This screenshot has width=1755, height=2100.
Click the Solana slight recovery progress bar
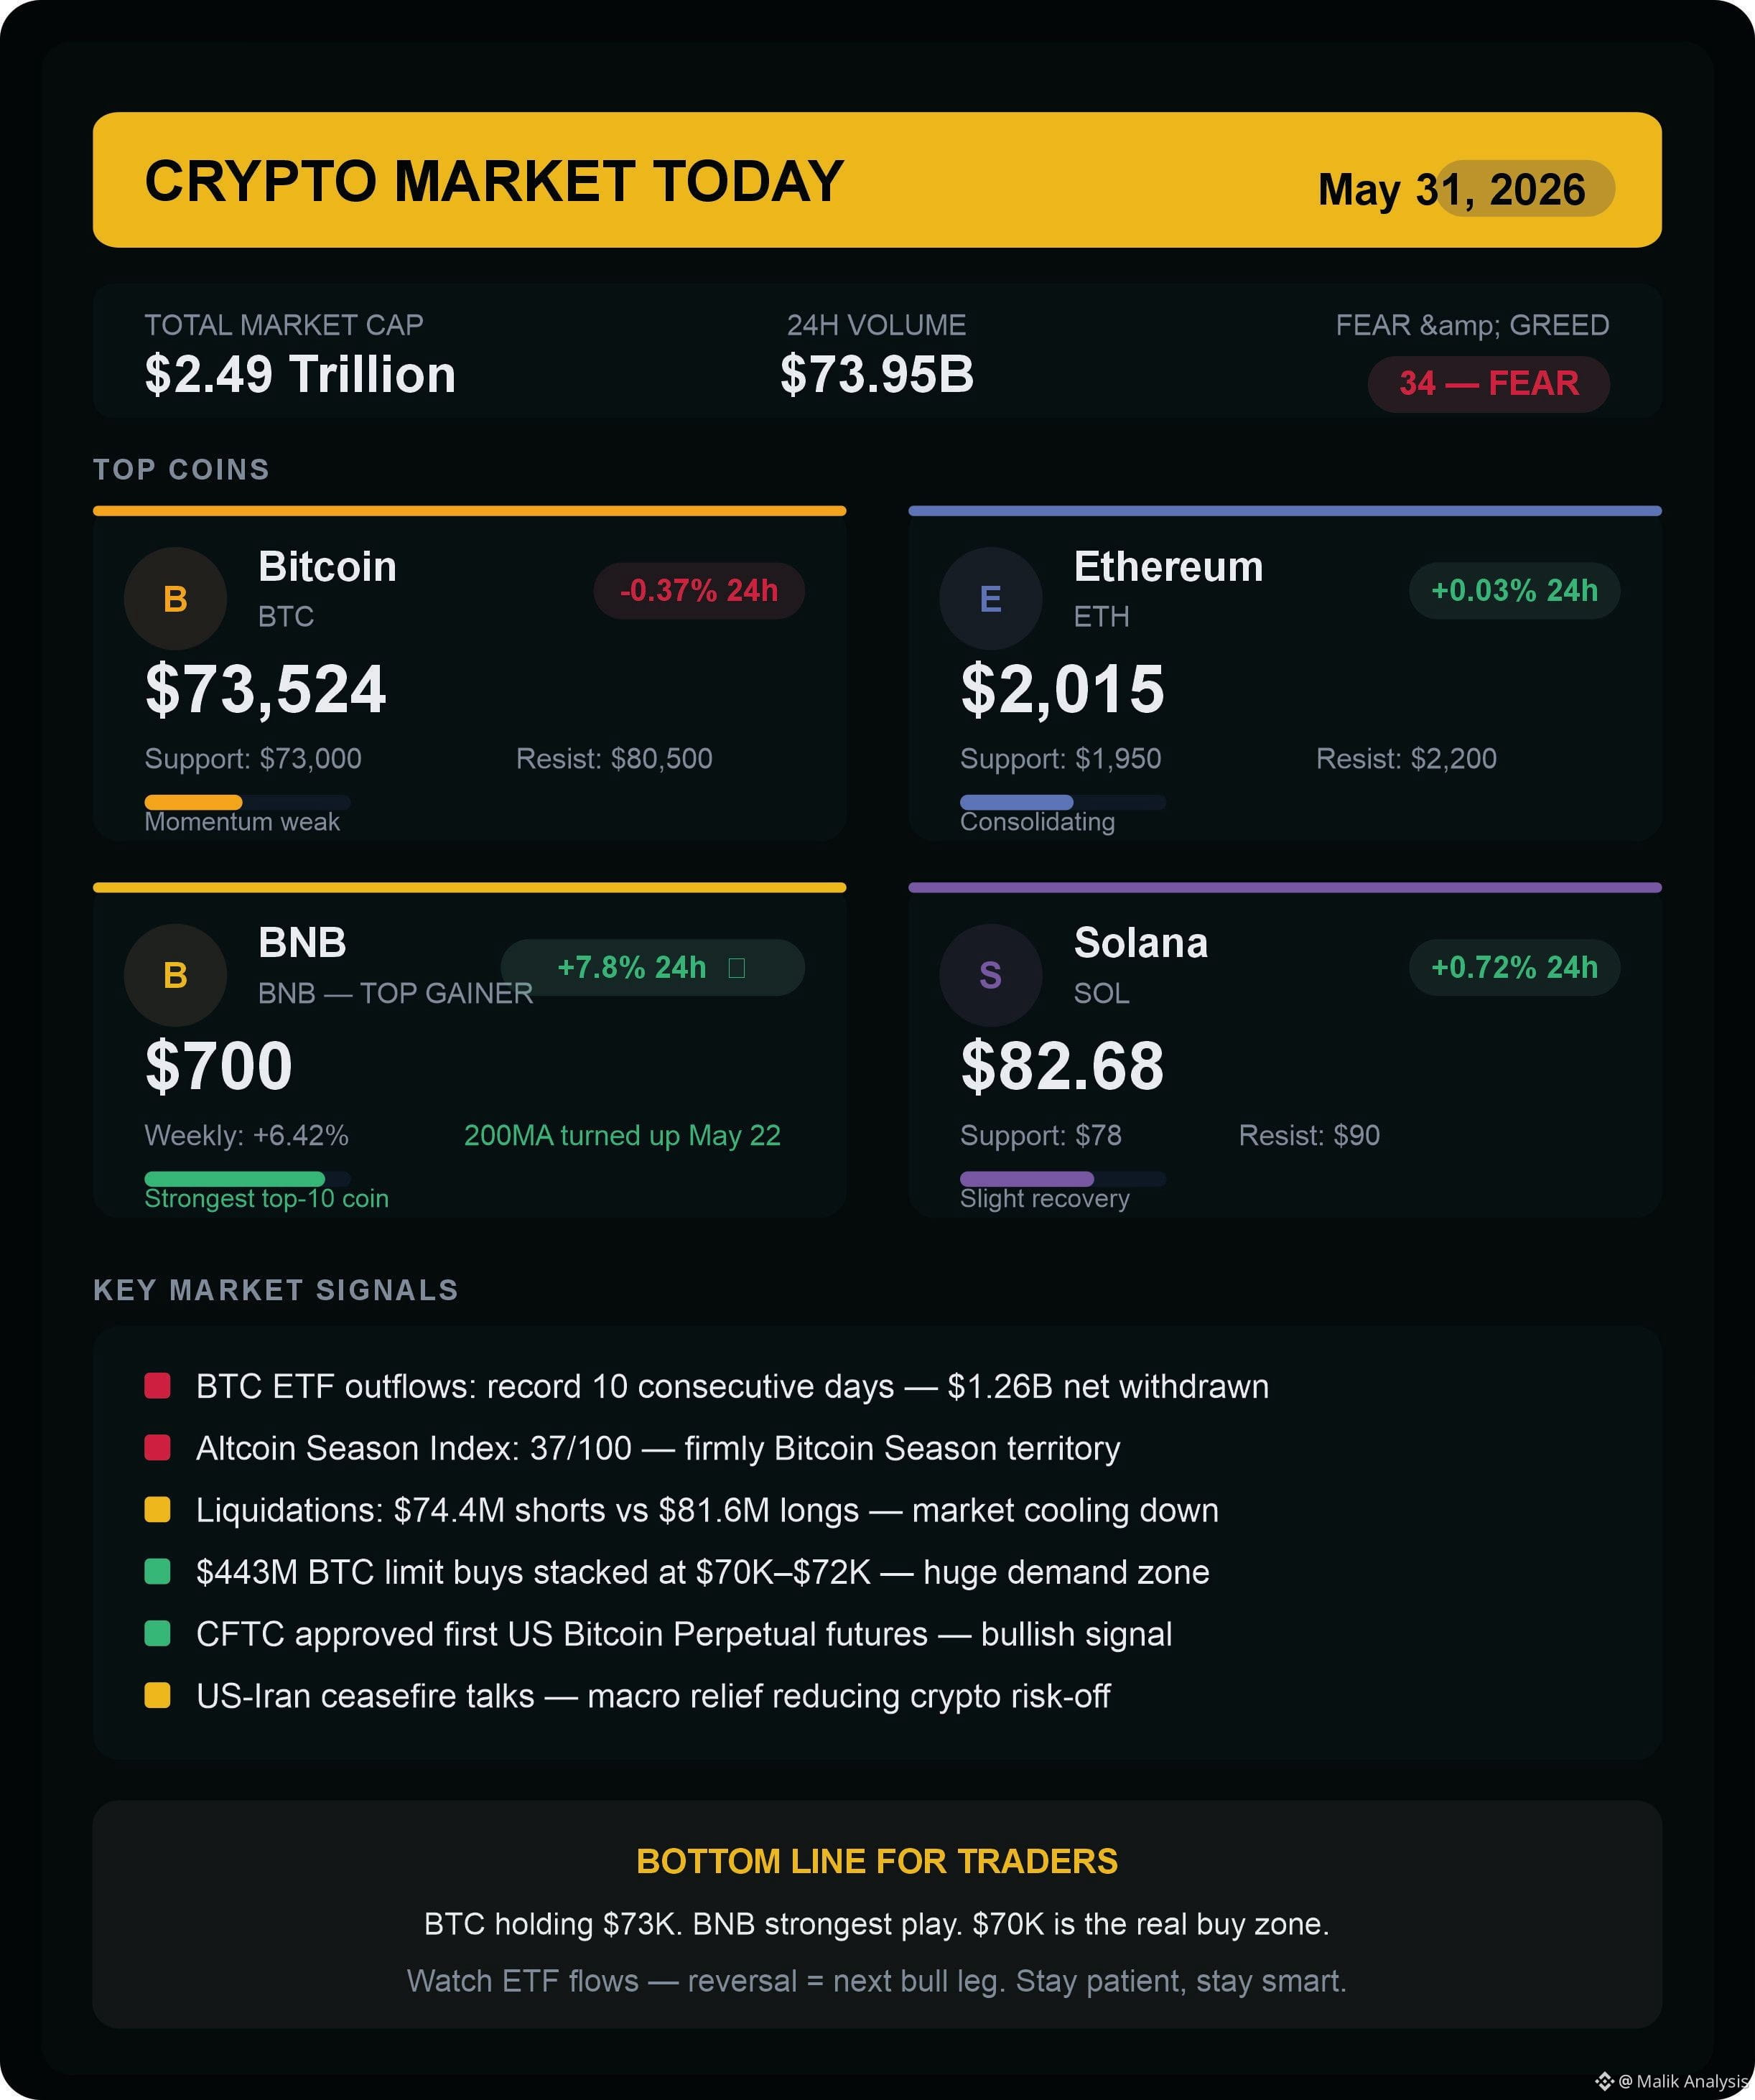[1062, 1178]
